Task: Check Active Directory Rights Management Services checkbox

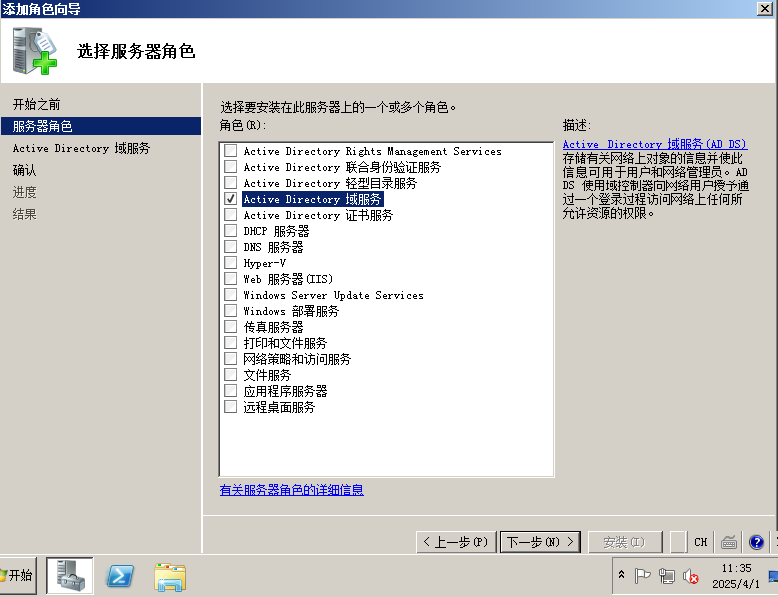Action: 230,151
